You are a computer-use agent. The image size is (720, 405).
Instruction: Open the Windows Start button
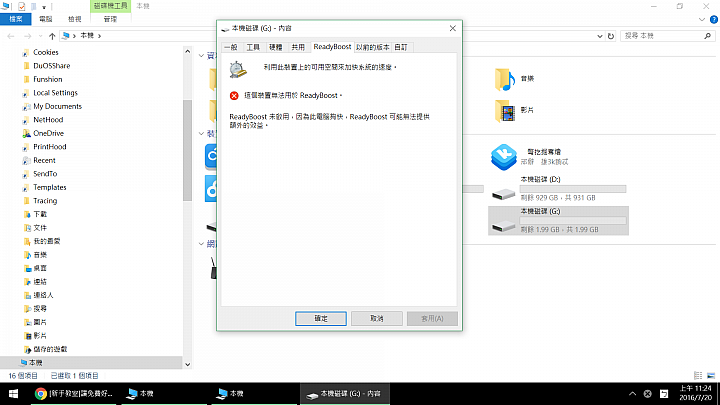[x=13, y=394]
